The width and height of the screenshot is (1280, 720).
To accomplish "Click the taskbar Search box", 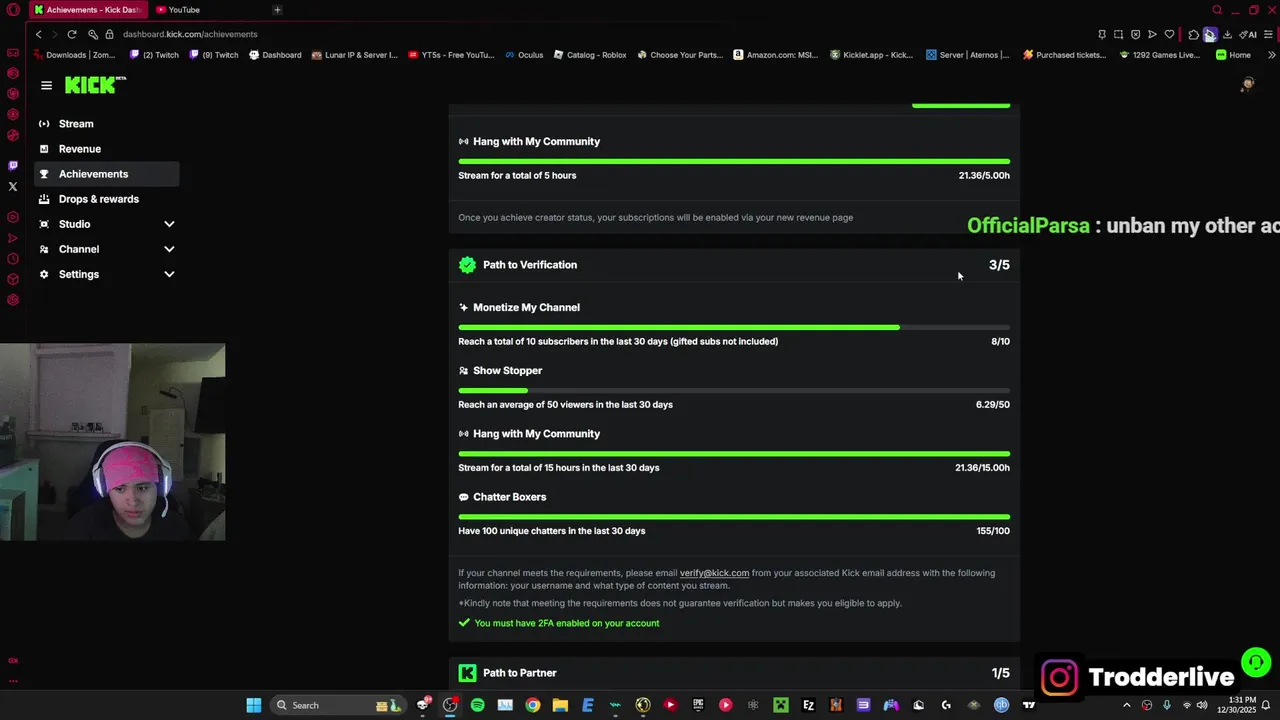I will coord(337,705).
